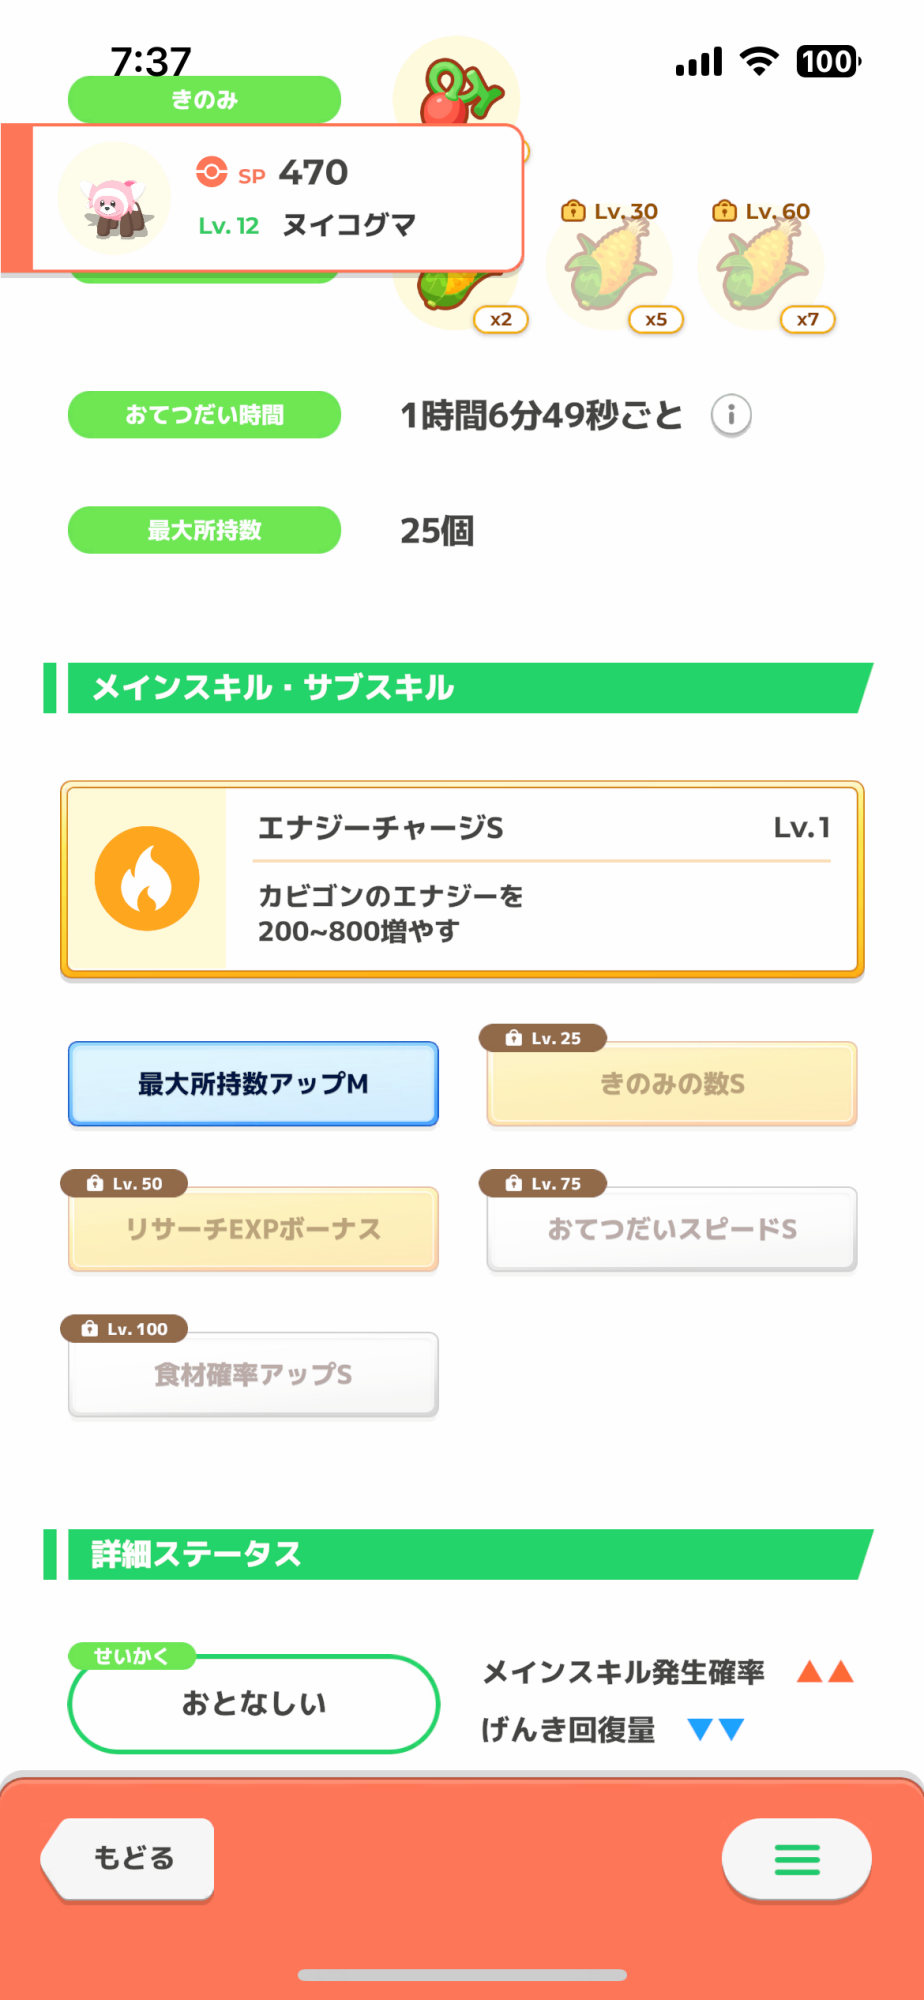The width and height of the screenshot is (924, 2000).
Task: Tap the locked リサーチEXPボーナス sub skill
Action: pos(253,1229)
